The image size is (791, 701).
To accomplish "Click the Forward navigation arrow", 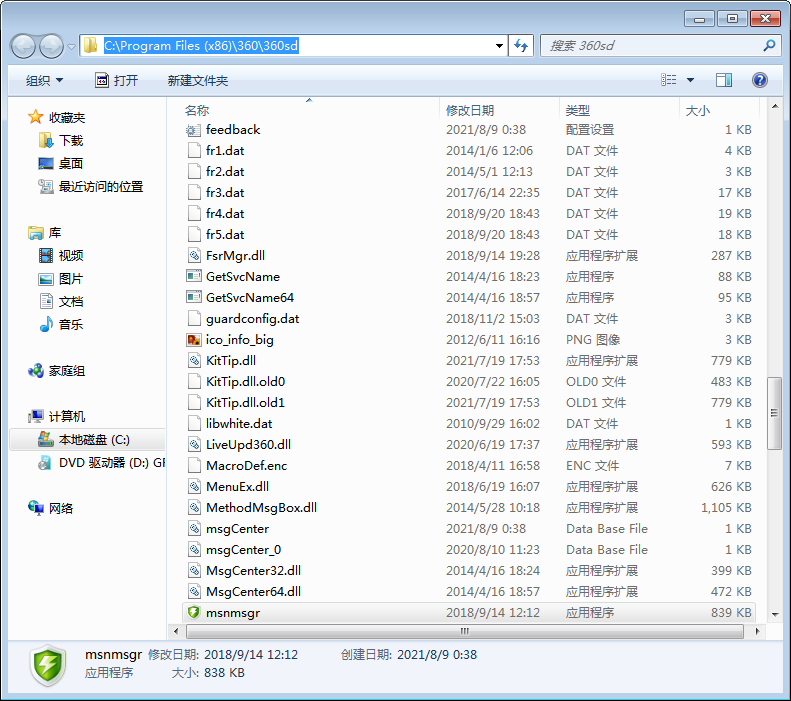I will coord(51,46).
